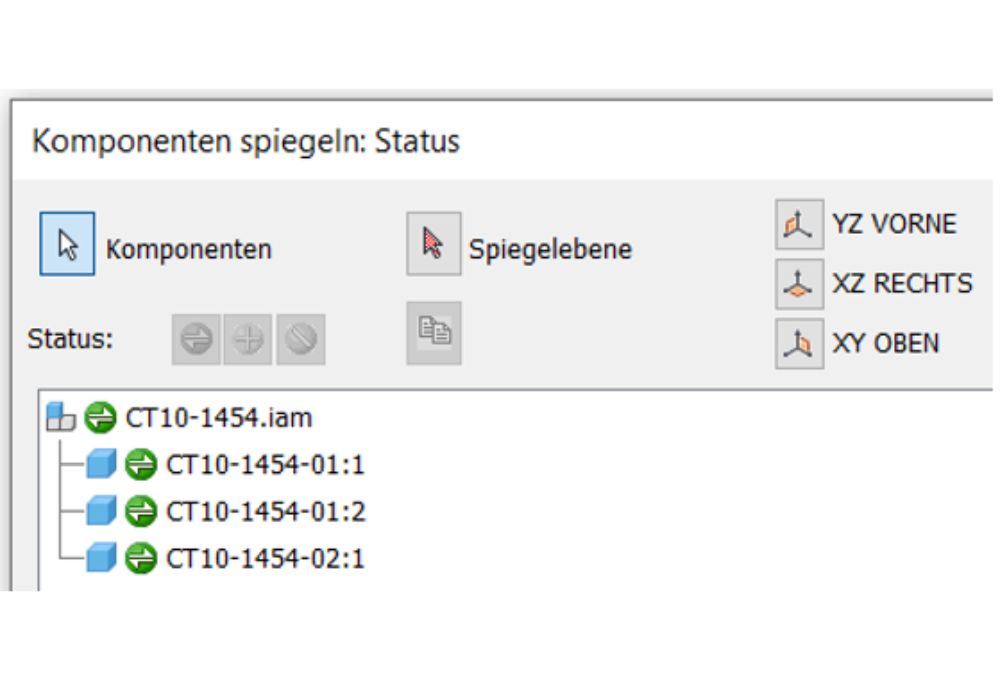1000x700 pixels.
Task: Toggle mirror status of CT10-1454-02:1
Action: click(x=140, y=558)
